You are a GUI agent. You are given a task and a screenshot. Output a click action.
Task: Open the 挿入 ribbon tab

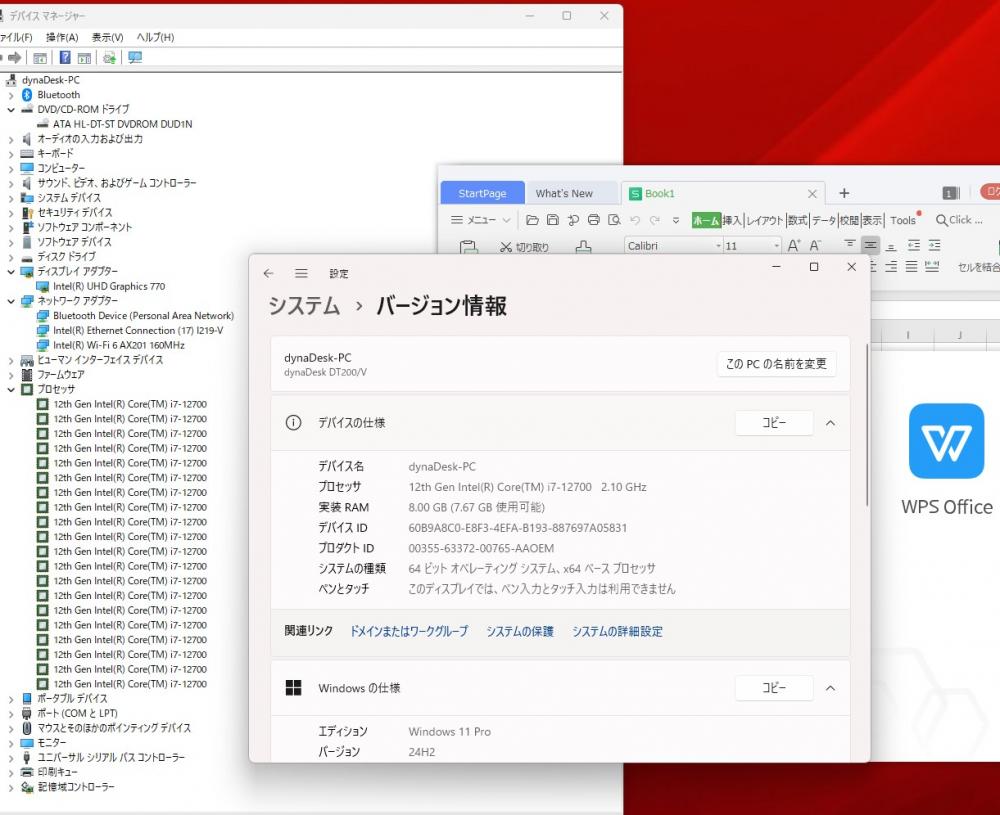pyautogui.click(x=732, y=220)
